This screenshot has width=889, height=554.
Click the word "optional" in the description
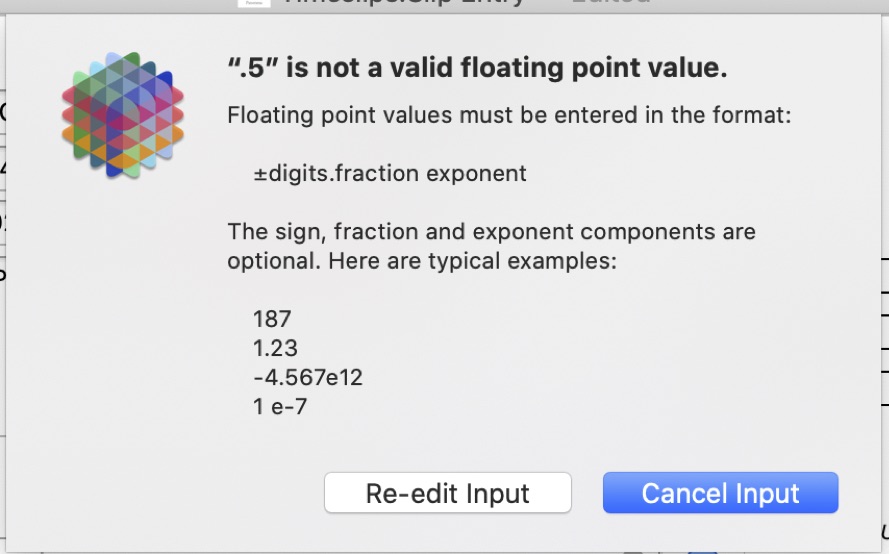tap(270, 262)
